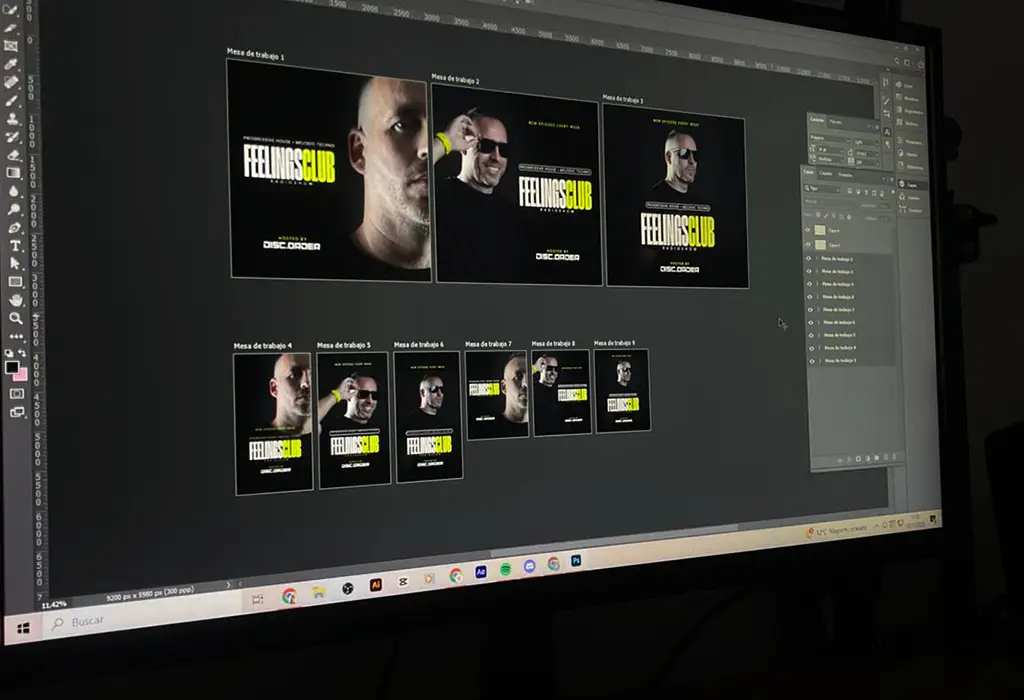Click the foreground color swatch
The width and height of the screenshot is (1024, 700).
pyautogui.click(x=11, y=368)
